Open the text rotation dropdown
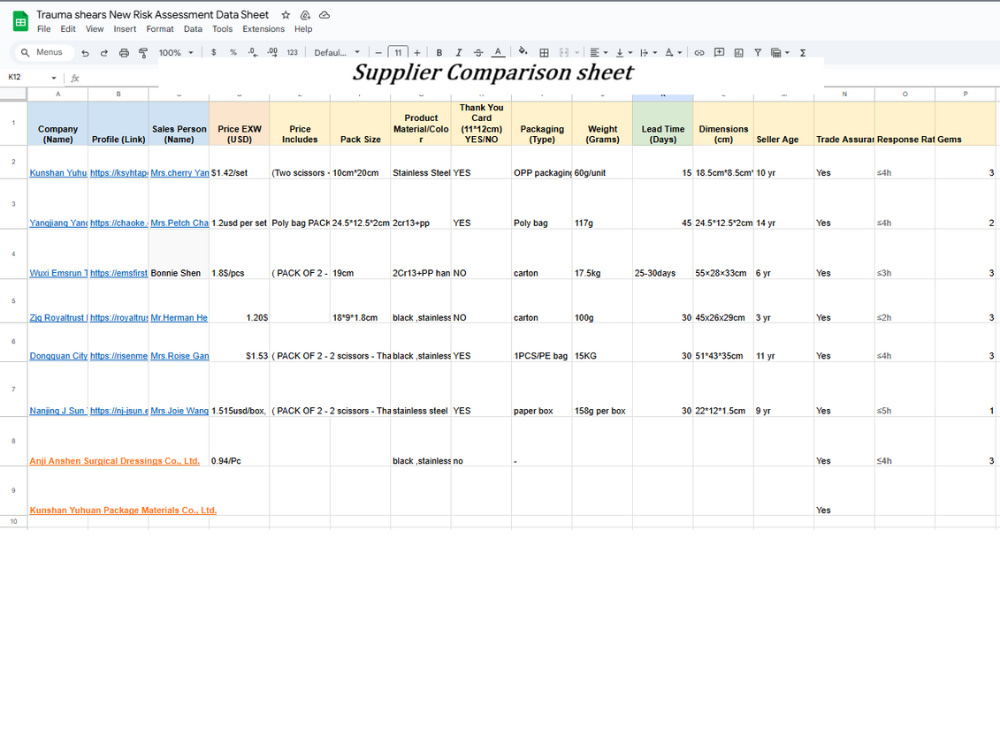The height and width of the screenshot is (750, 1000). tap(673, 53)
